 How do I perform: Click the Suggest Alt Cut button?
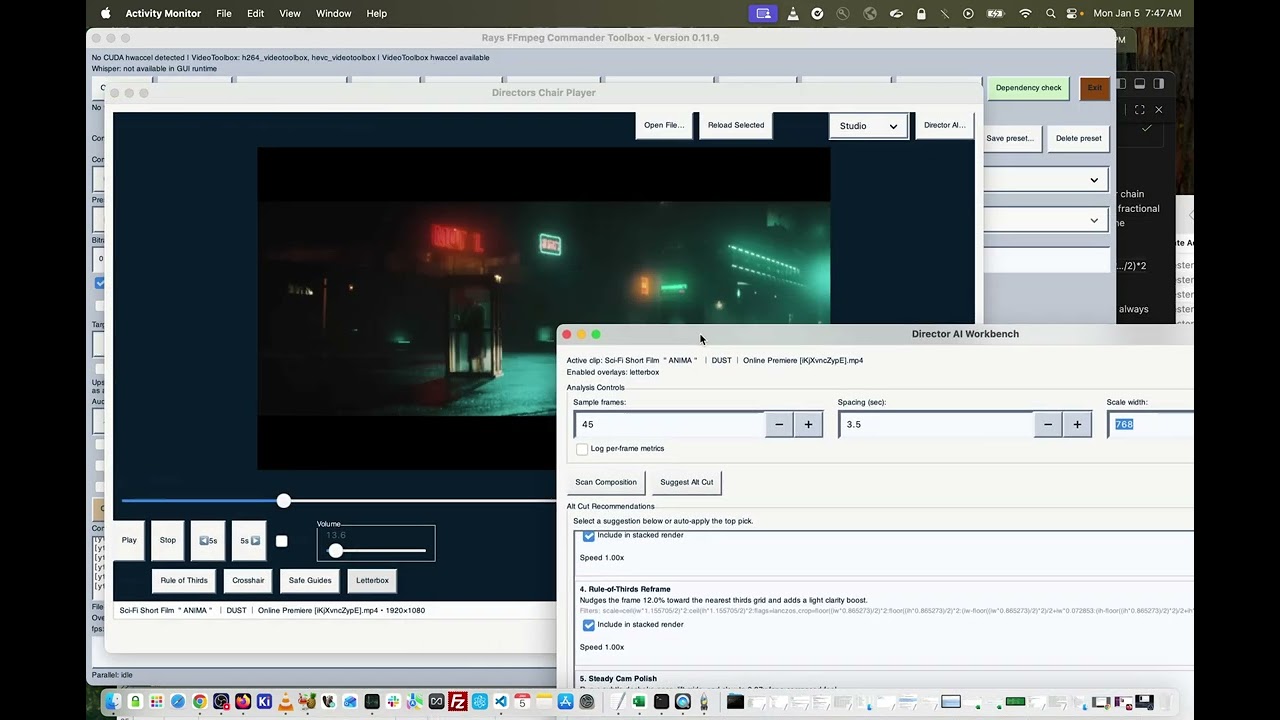(x=687, y=482)
